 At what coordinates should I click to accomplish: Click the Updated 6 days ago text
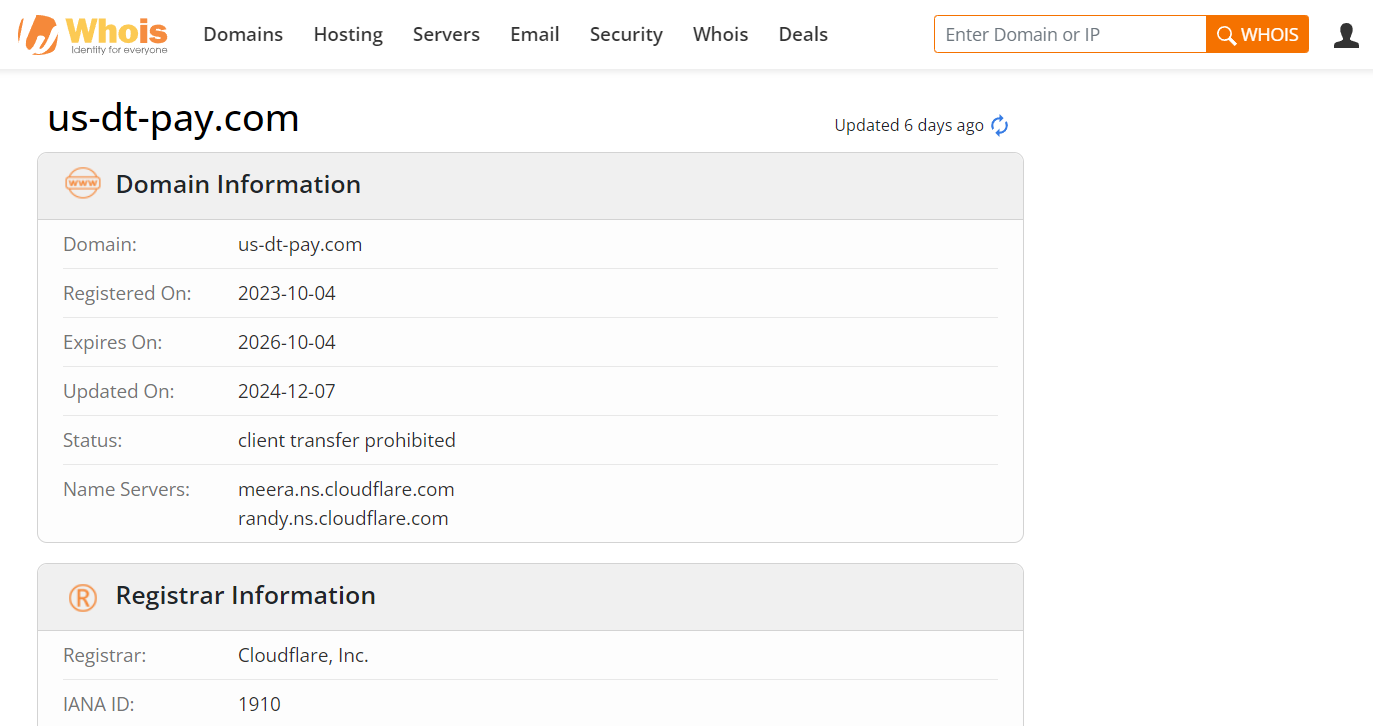[909, 125]
